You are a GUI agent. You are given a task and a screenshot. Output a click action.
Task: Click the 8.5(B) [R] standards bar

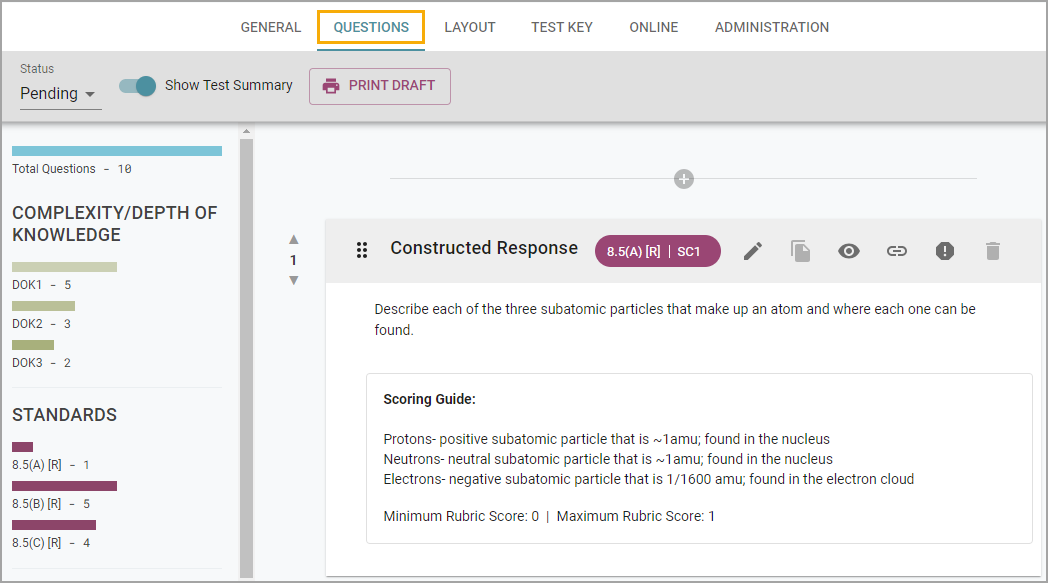tap(64, 486)
